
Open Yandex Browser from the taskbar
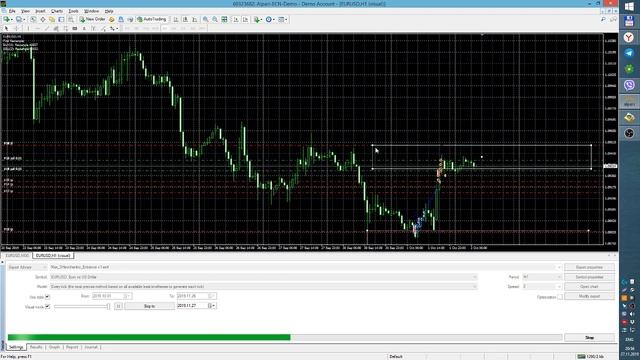(629, 37)
